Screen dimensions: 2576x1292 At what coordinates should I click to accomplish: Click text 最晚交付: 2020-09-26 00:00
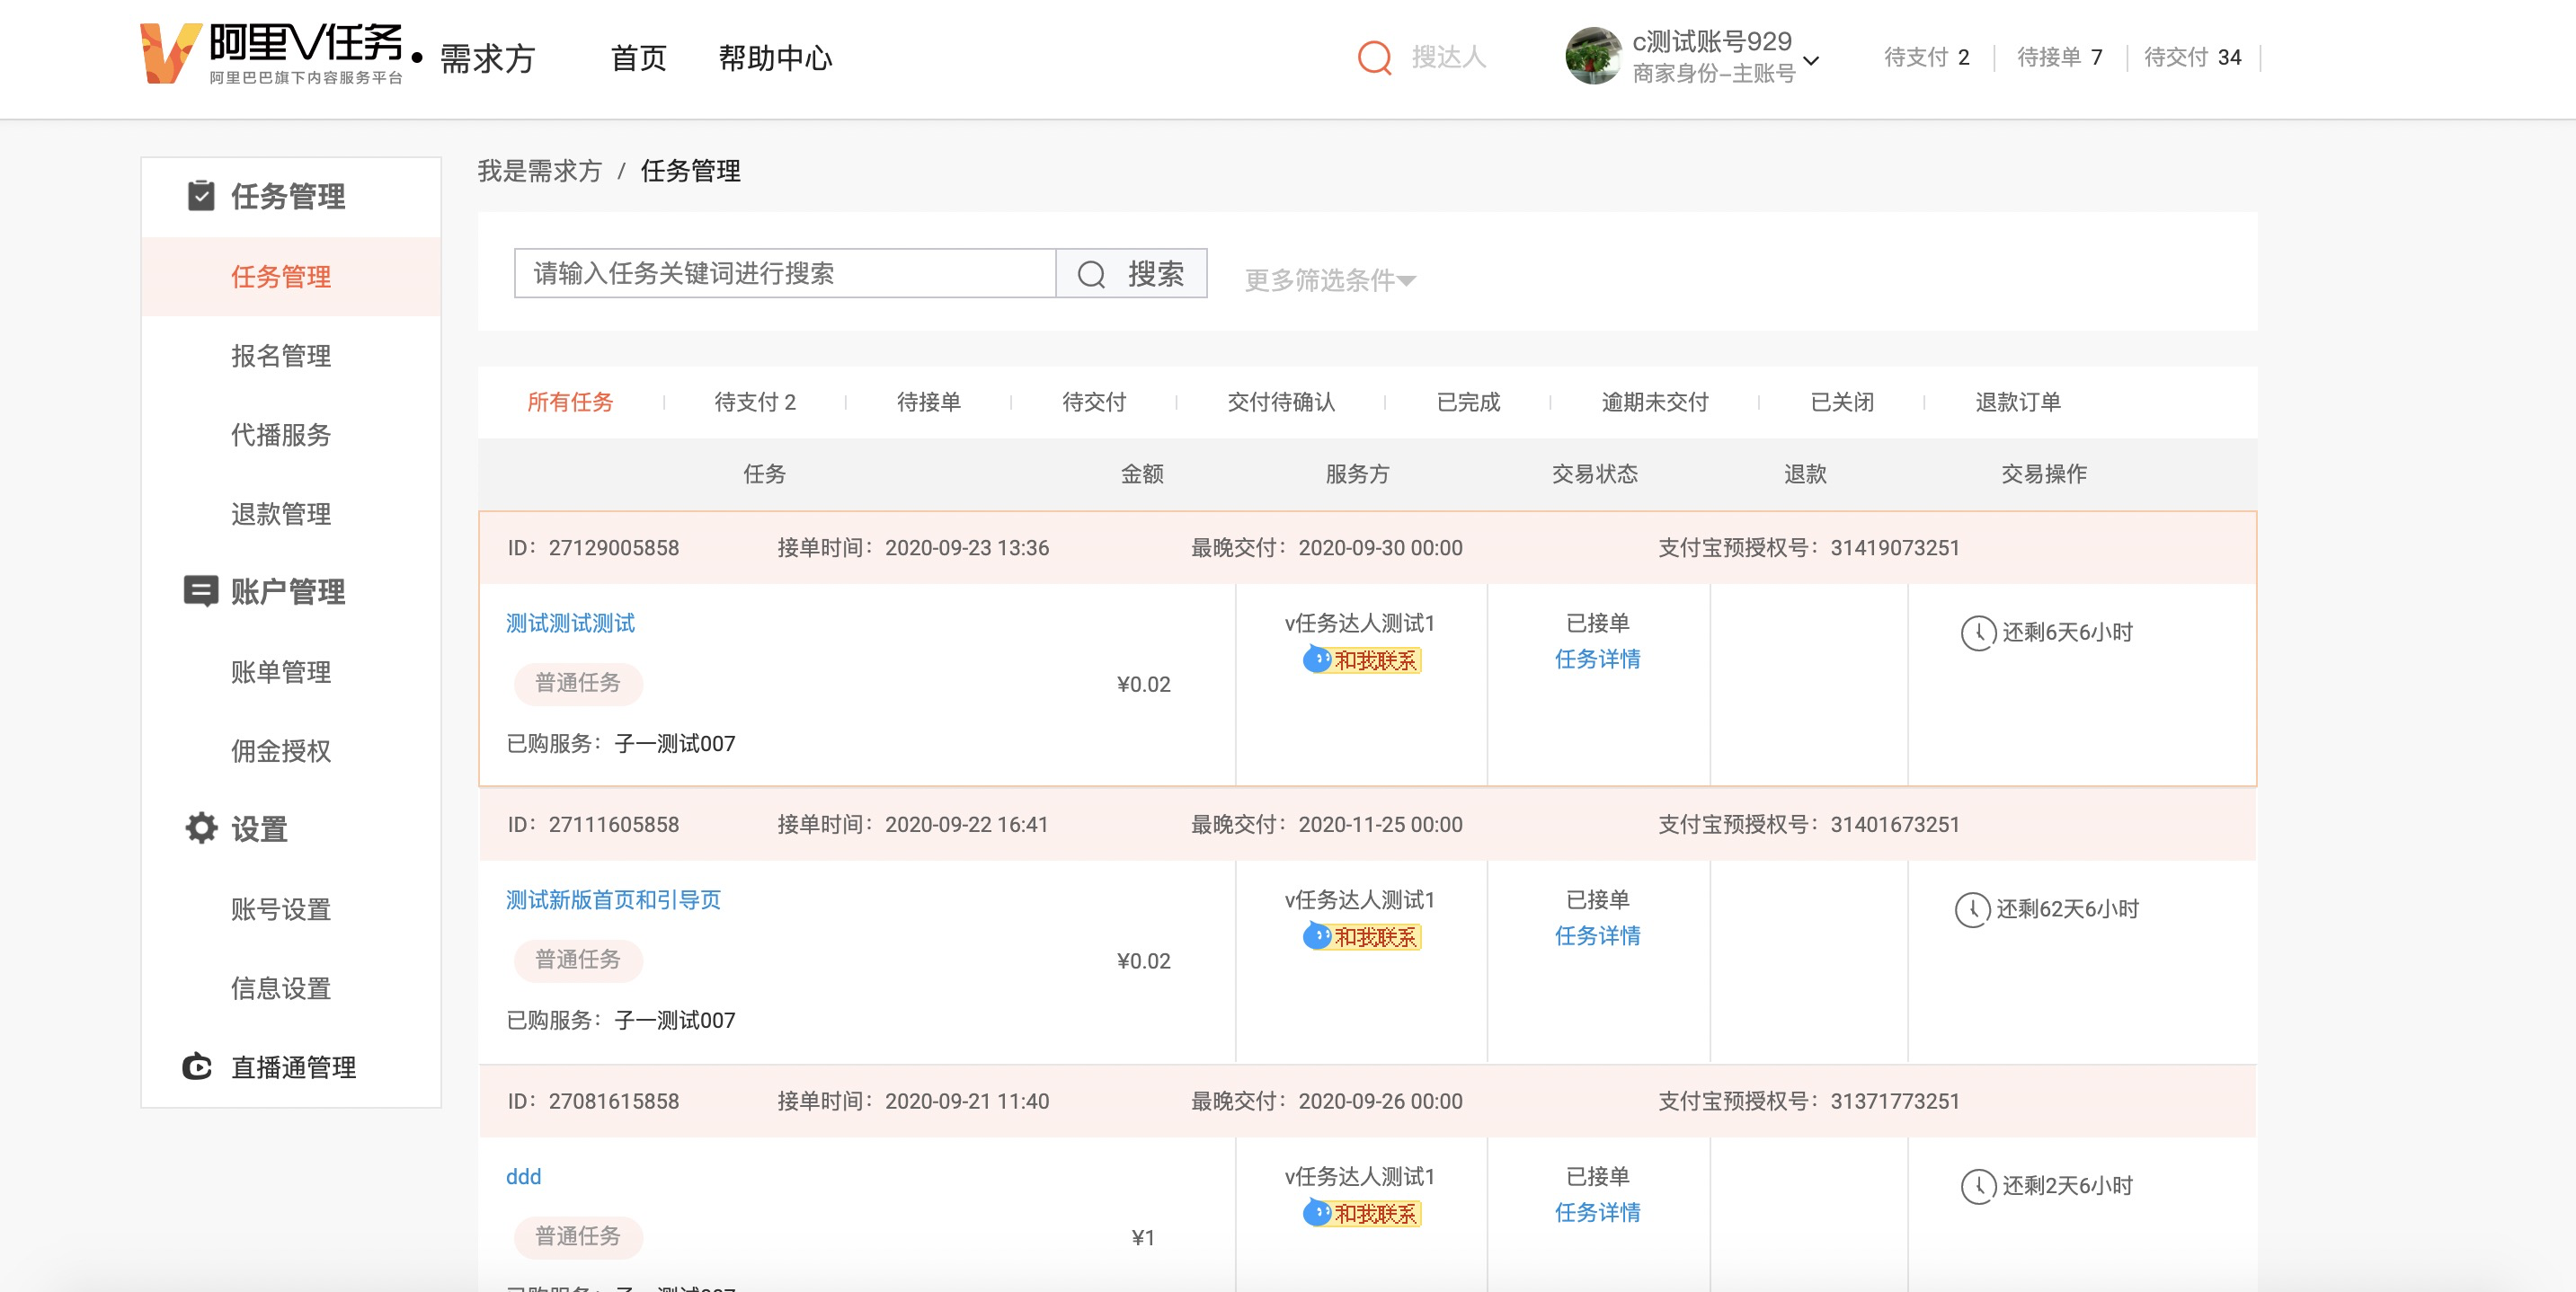pos(1326,1102)
